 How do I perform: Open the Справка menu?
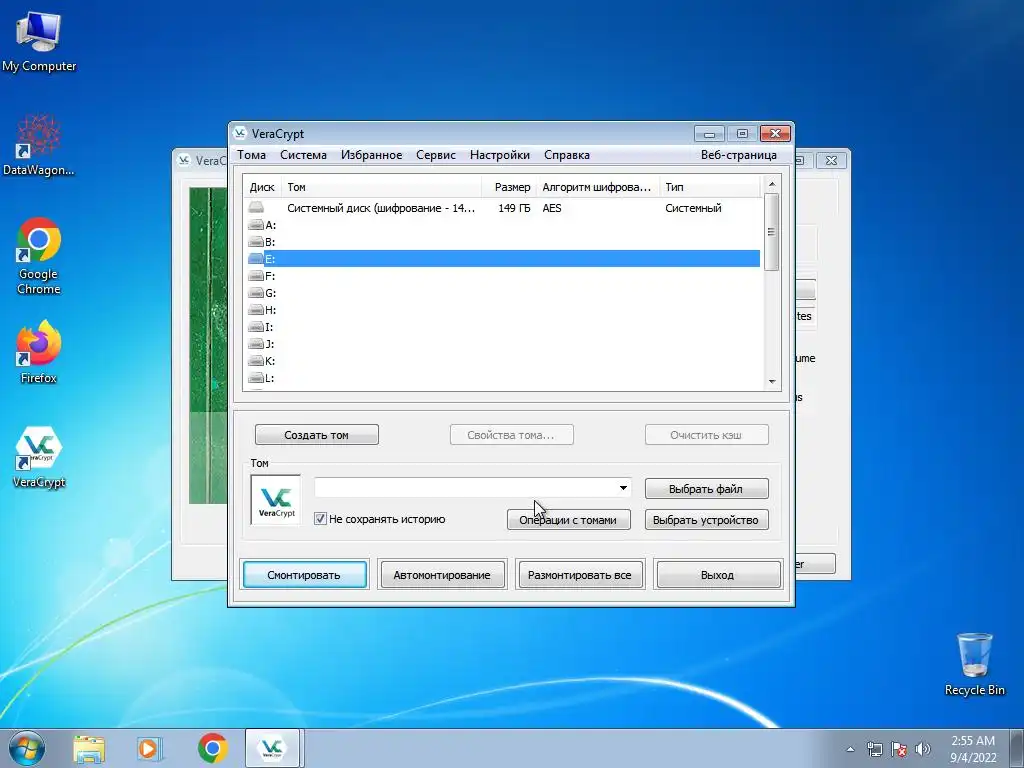(x=567, y=155)
